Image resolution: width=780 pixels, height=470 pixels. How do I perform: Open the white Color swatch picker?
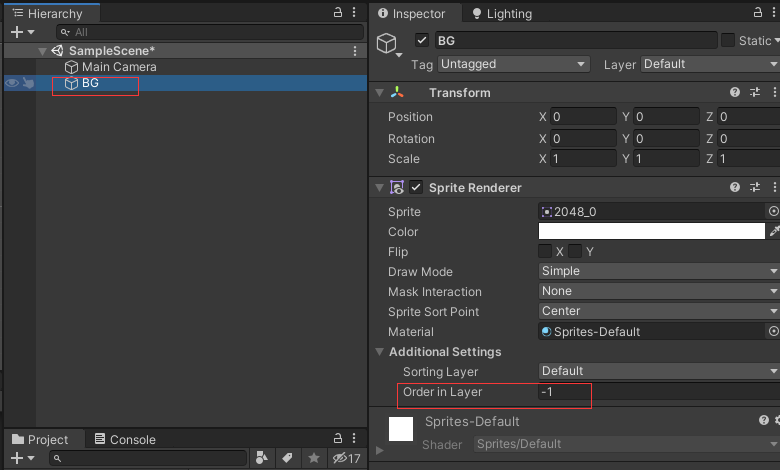click(x=652, y=231)
